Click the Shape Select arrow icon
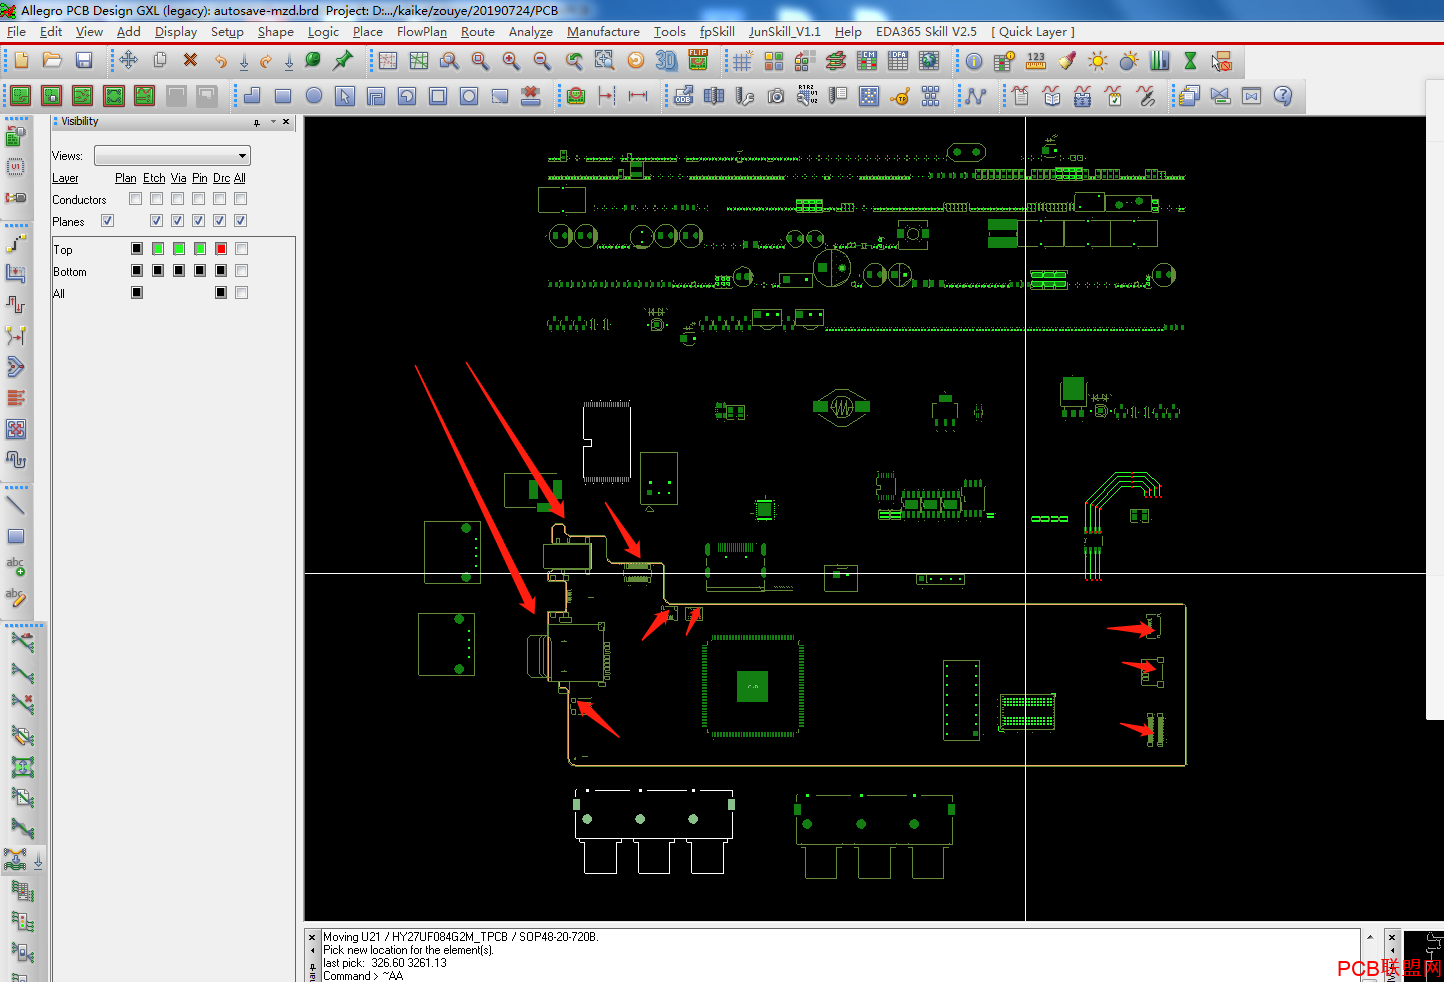 345,96
